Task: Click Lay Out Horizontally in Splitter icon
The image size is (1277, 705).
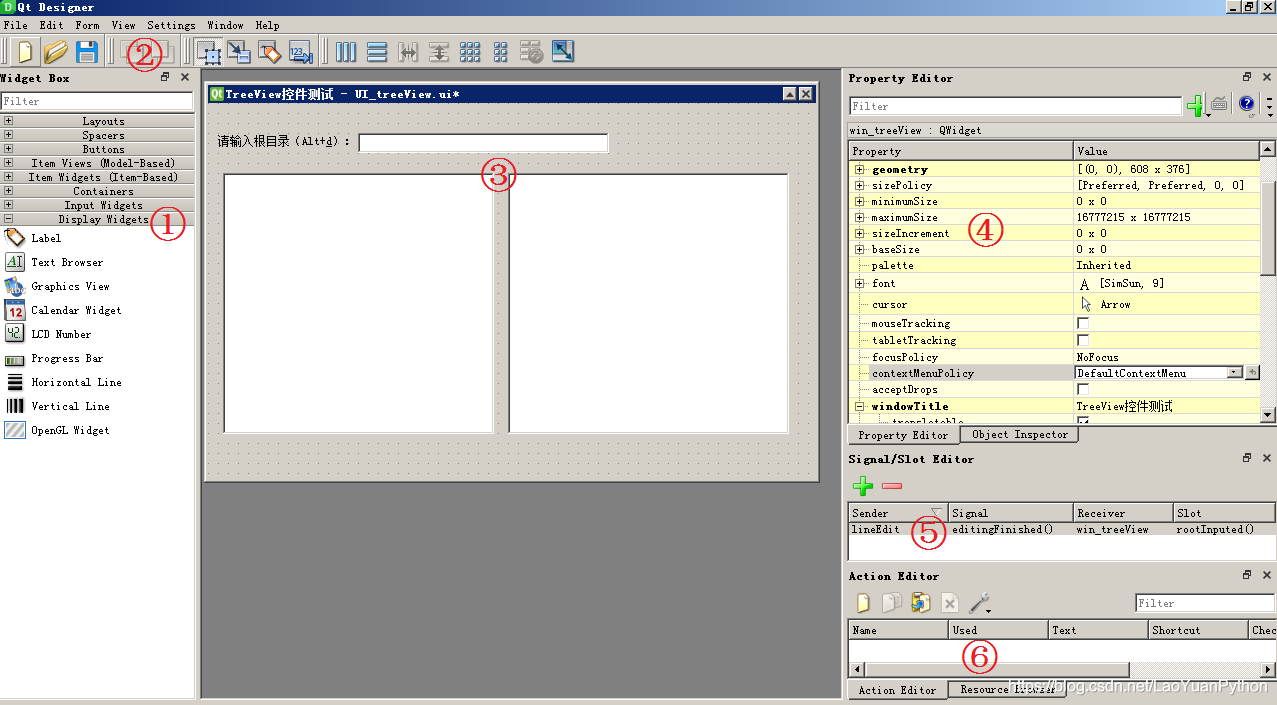Action: coord(408,51)
